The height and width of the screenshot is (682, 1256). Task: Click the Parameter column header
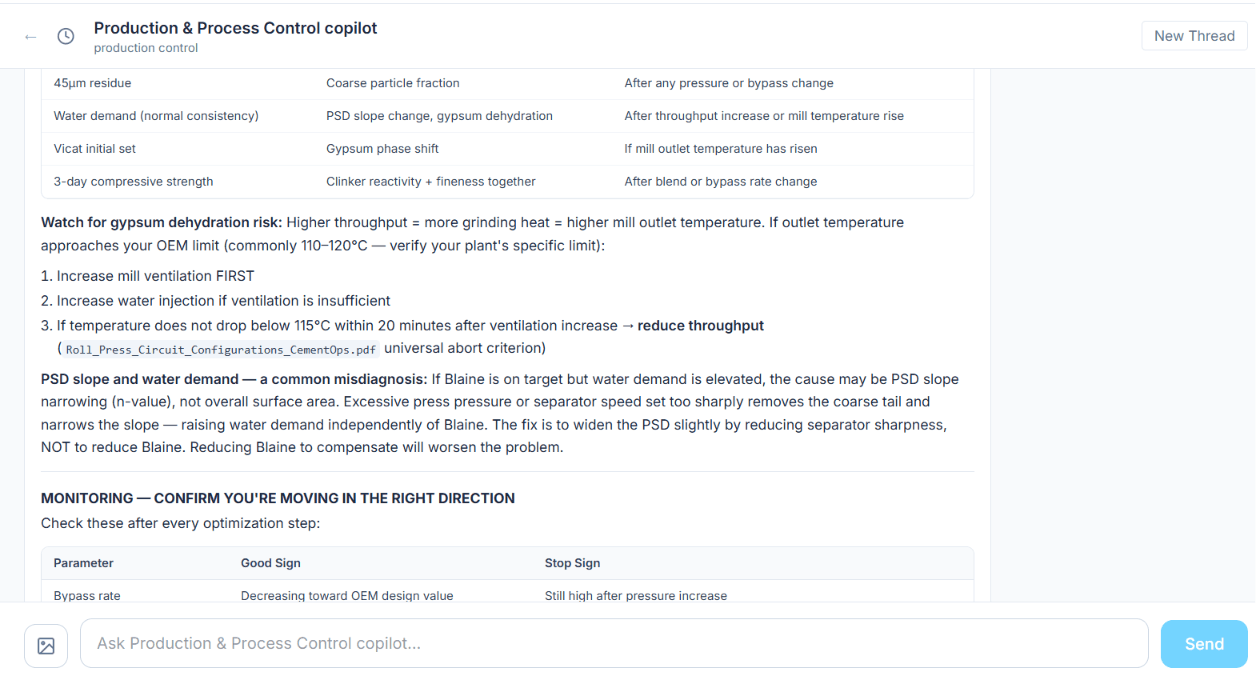(84, 563)
